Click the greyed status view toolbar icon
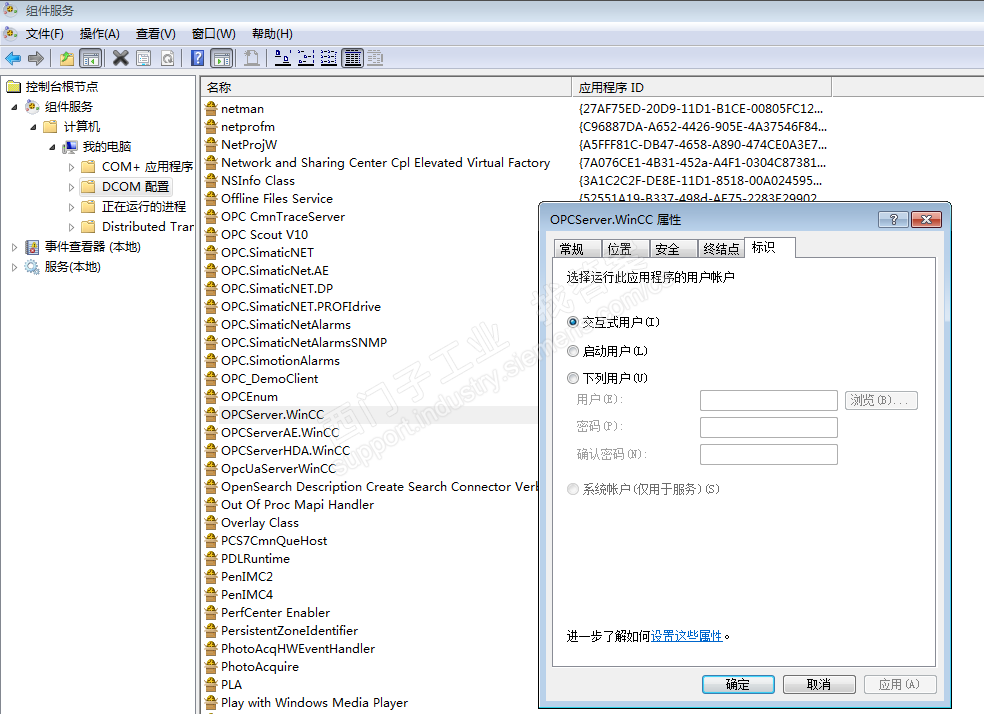 [x=375, y=58]
